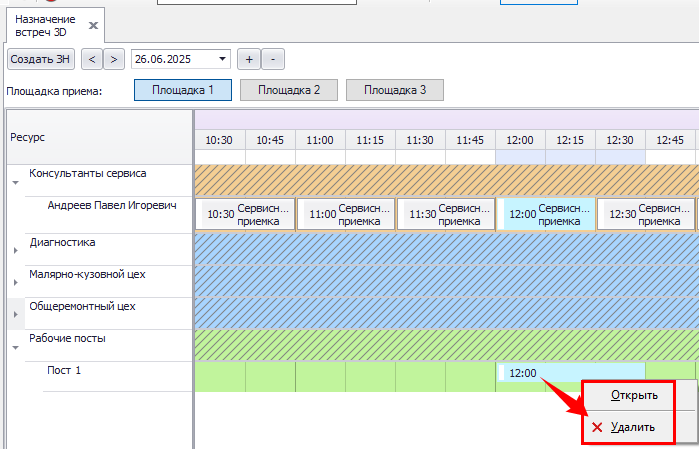Click the Создать ЗН button
Screen dimensions: 699x449
[40, 59]
